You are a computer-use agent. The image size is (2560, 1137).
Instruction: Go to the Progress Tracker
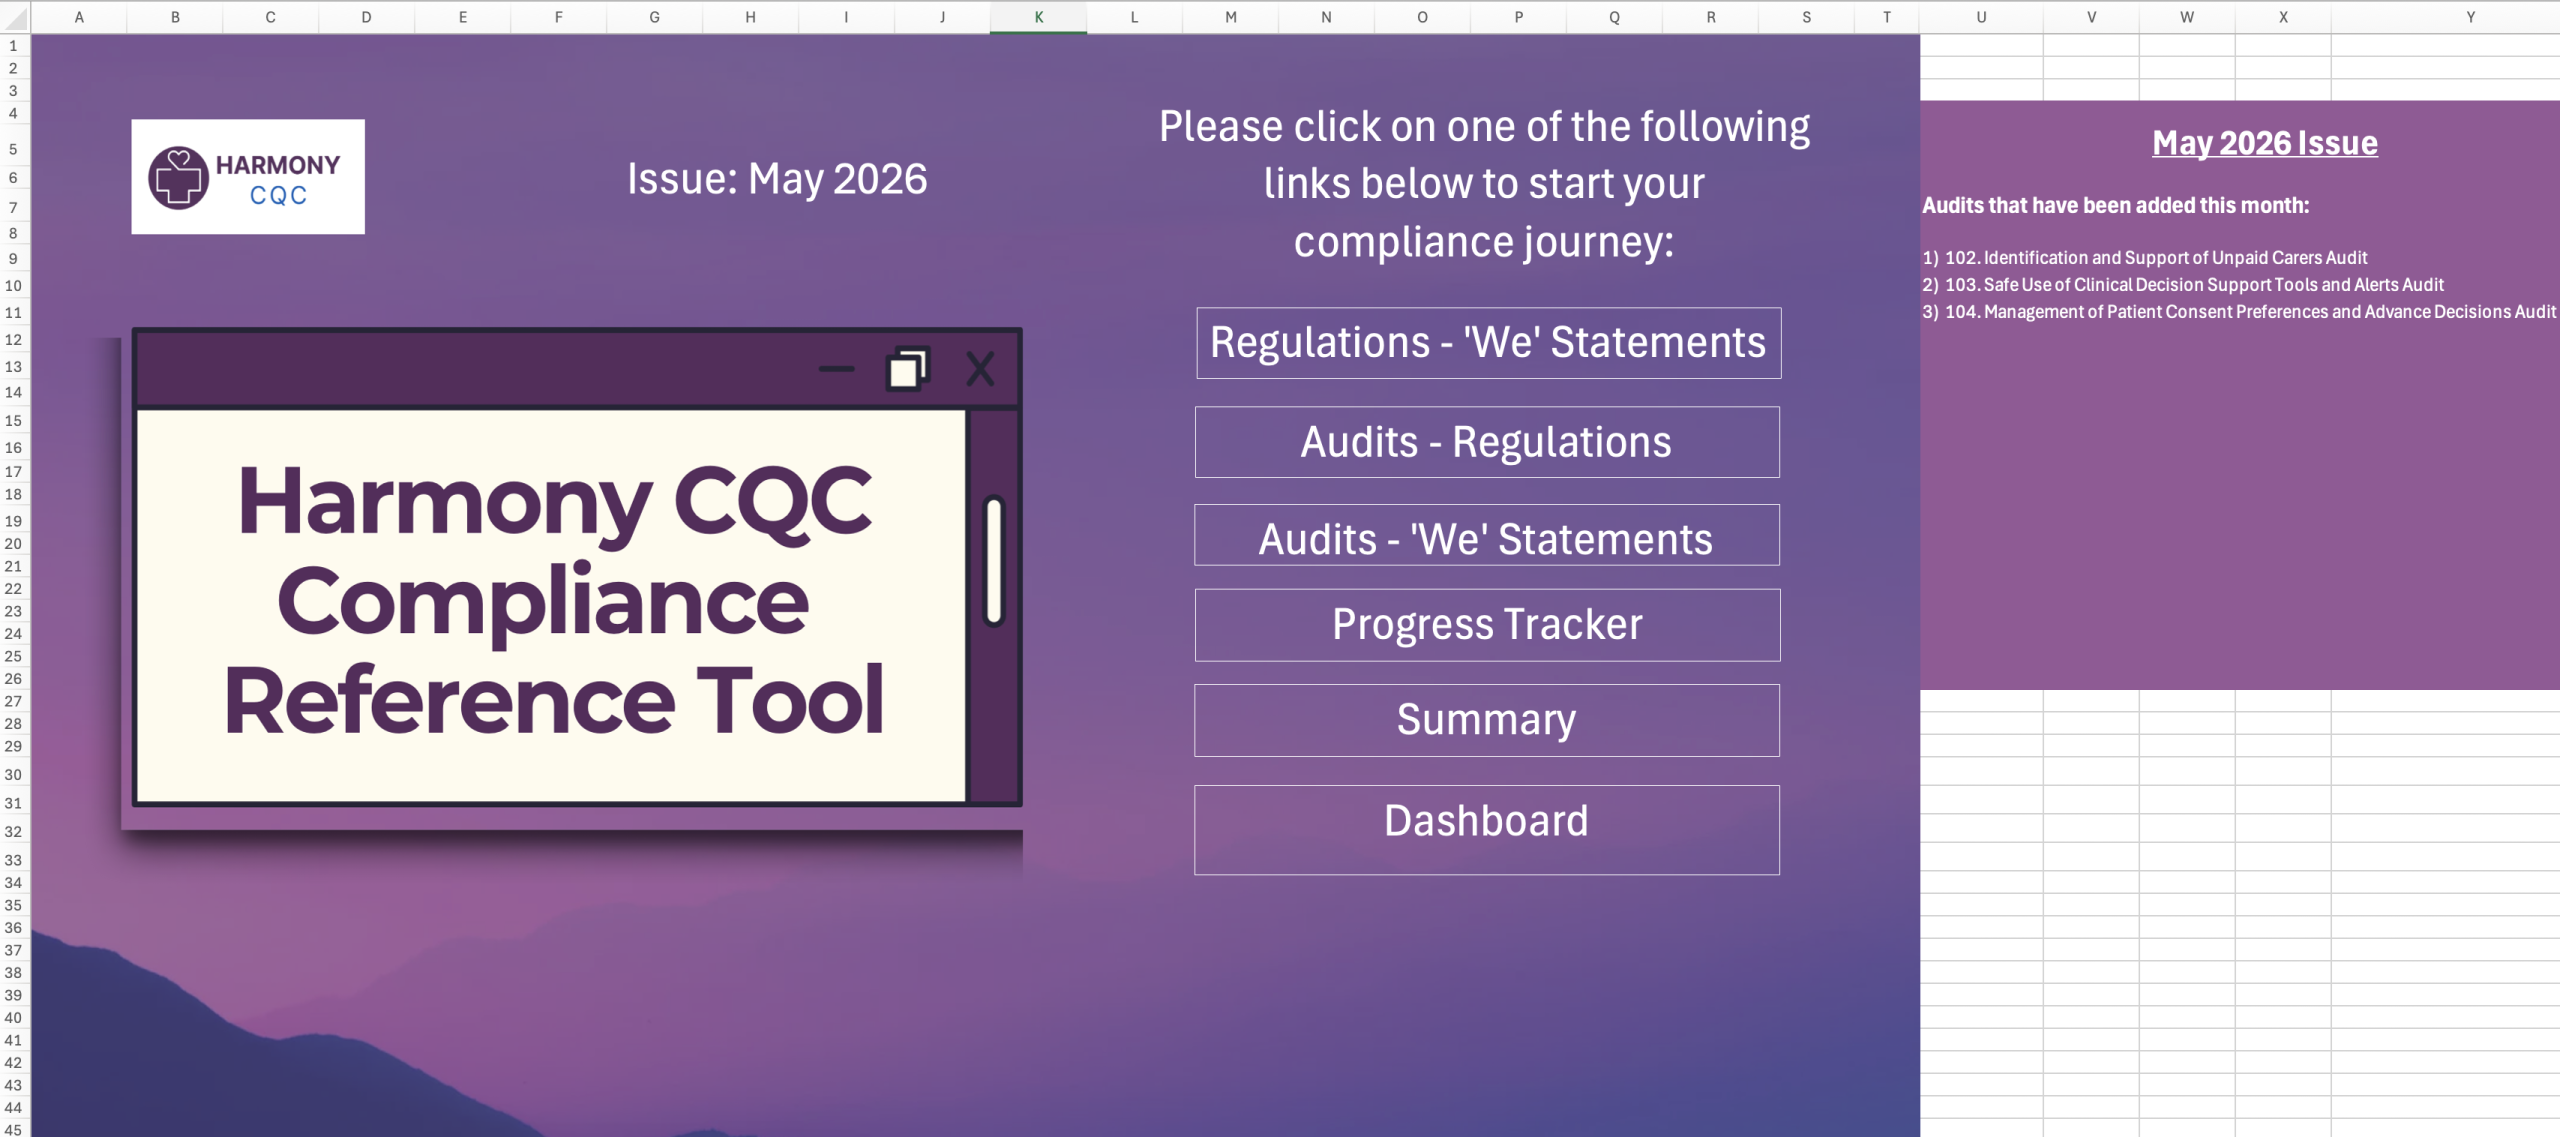1487,625
